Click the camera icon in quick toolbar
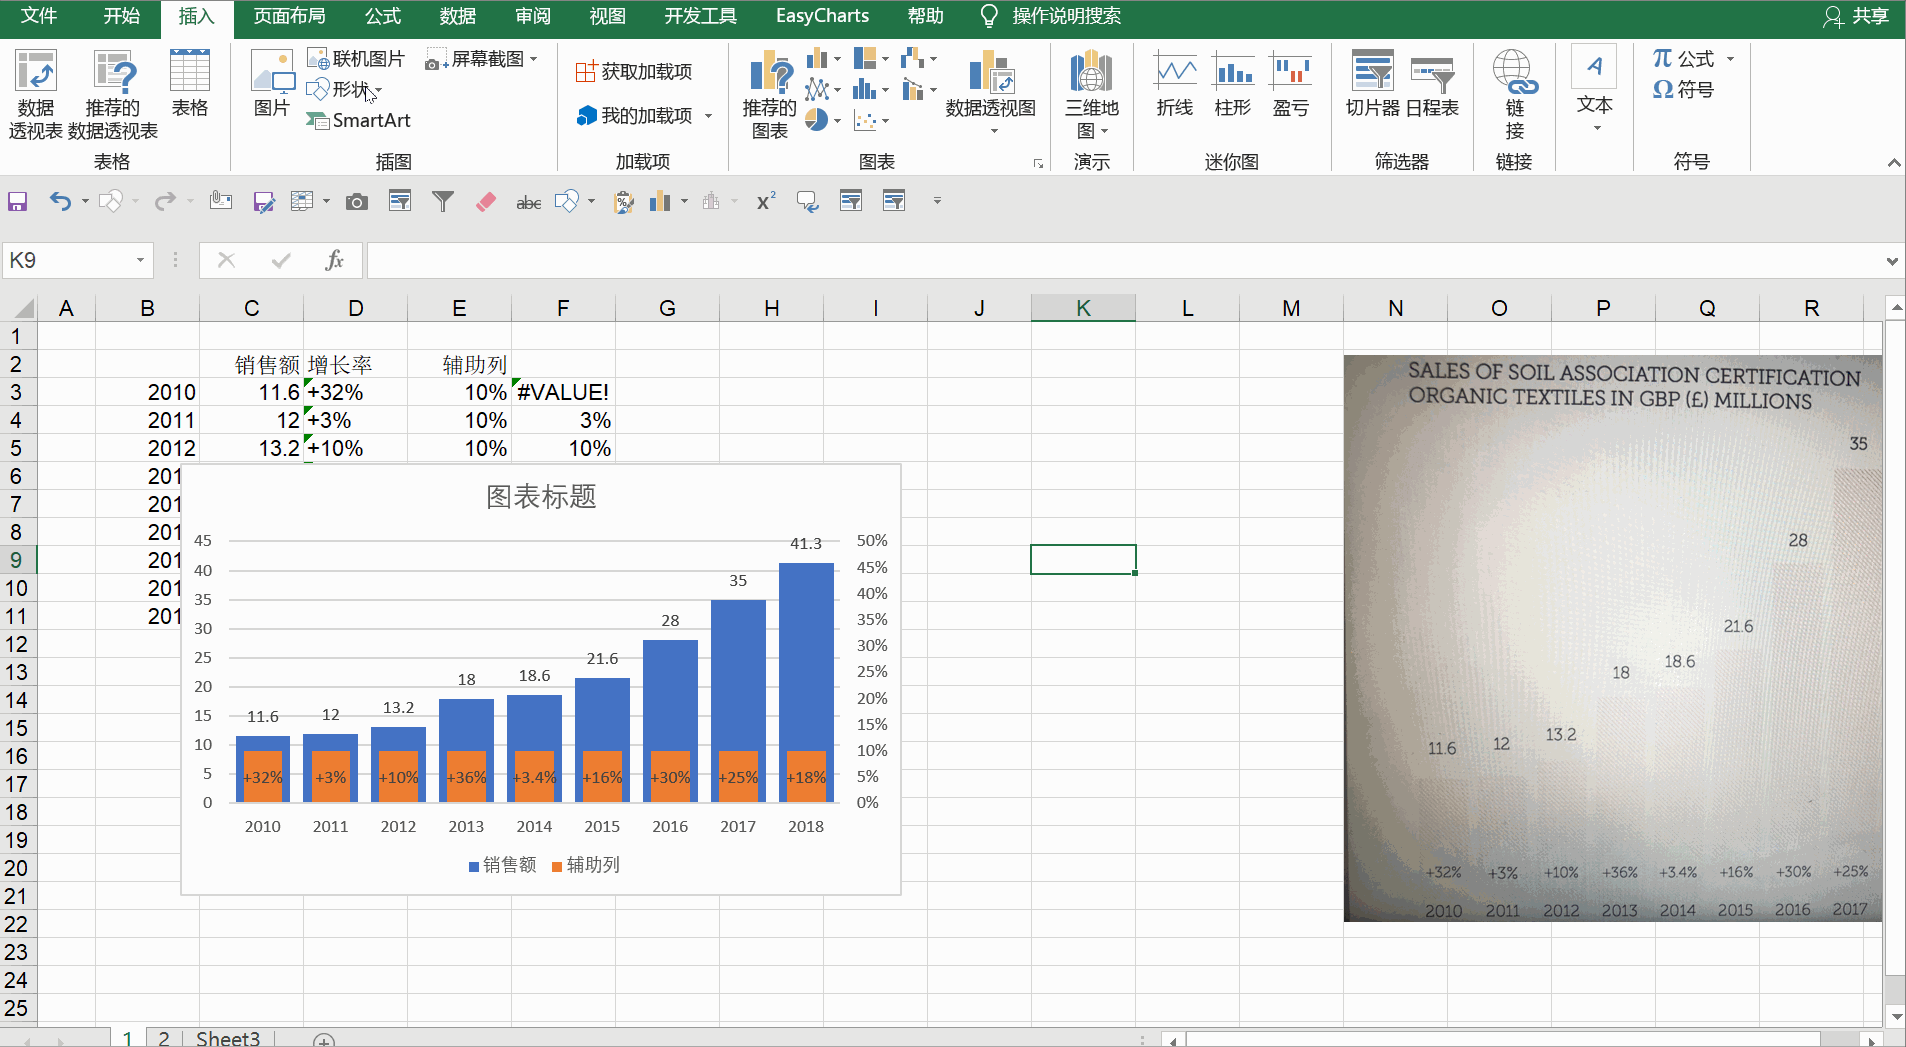Viewport: 1906px width, 1047px height. (356, 202)
